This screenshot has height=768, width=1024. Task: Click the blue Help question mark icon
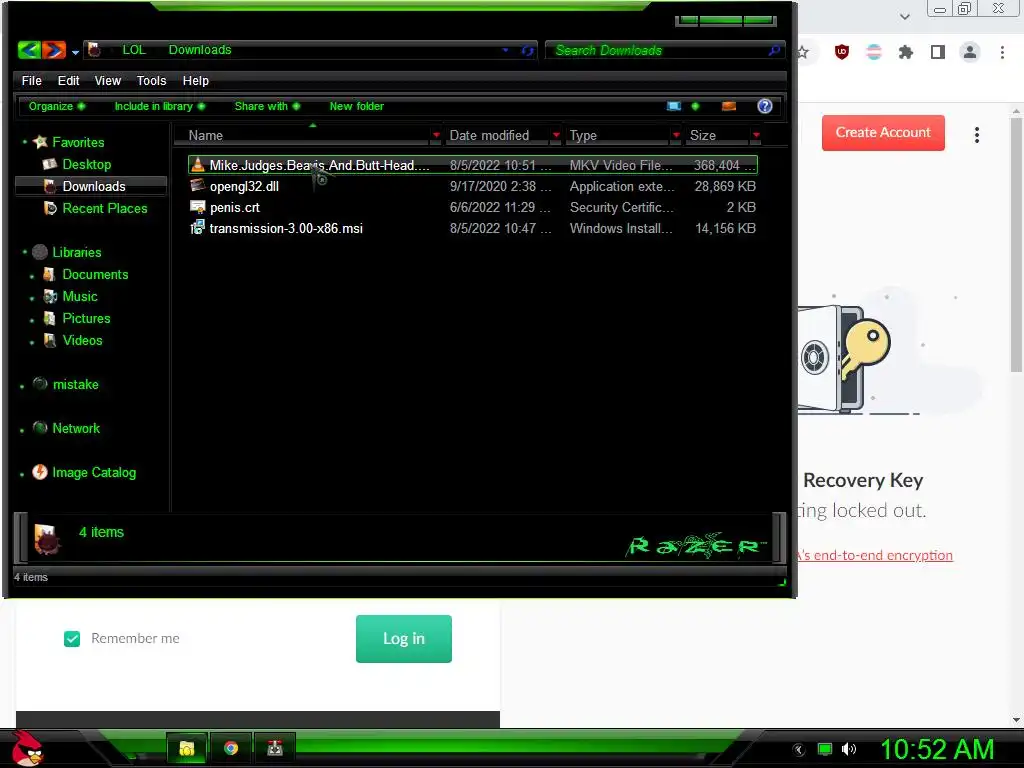tap(765, 106)
